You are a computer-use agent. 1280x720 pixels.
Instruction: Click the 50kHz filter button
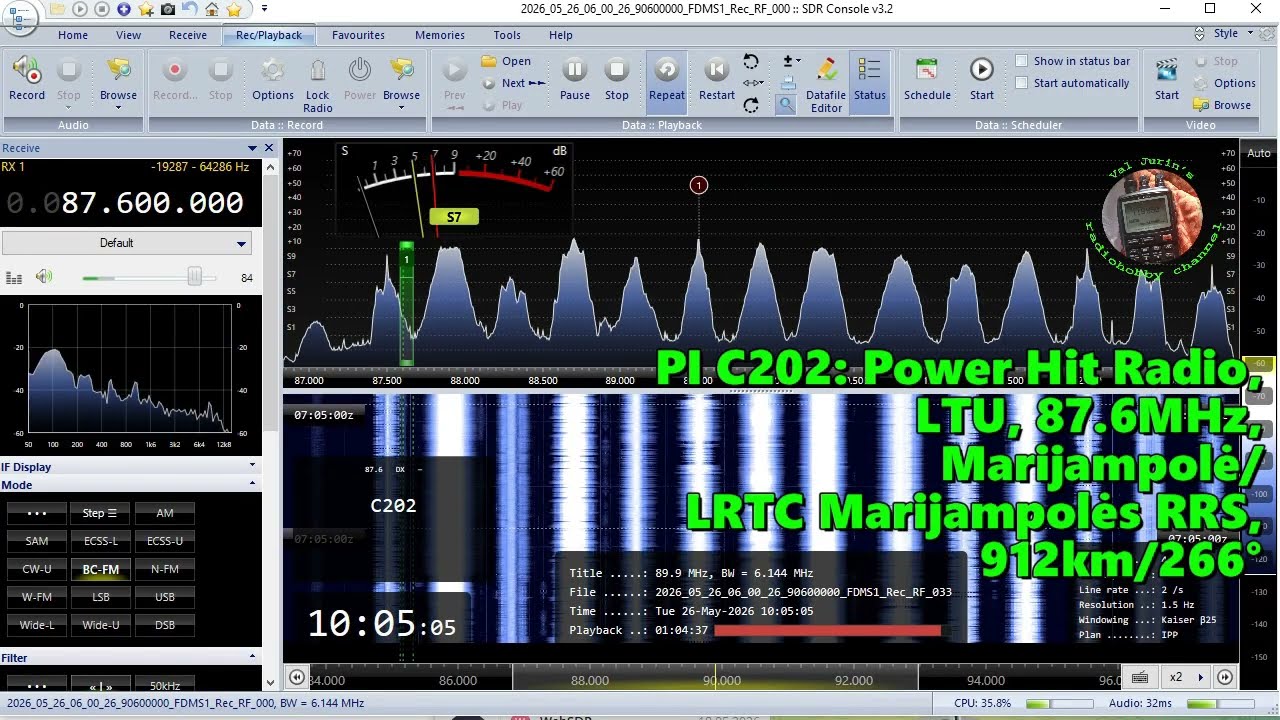coord(164,685)
